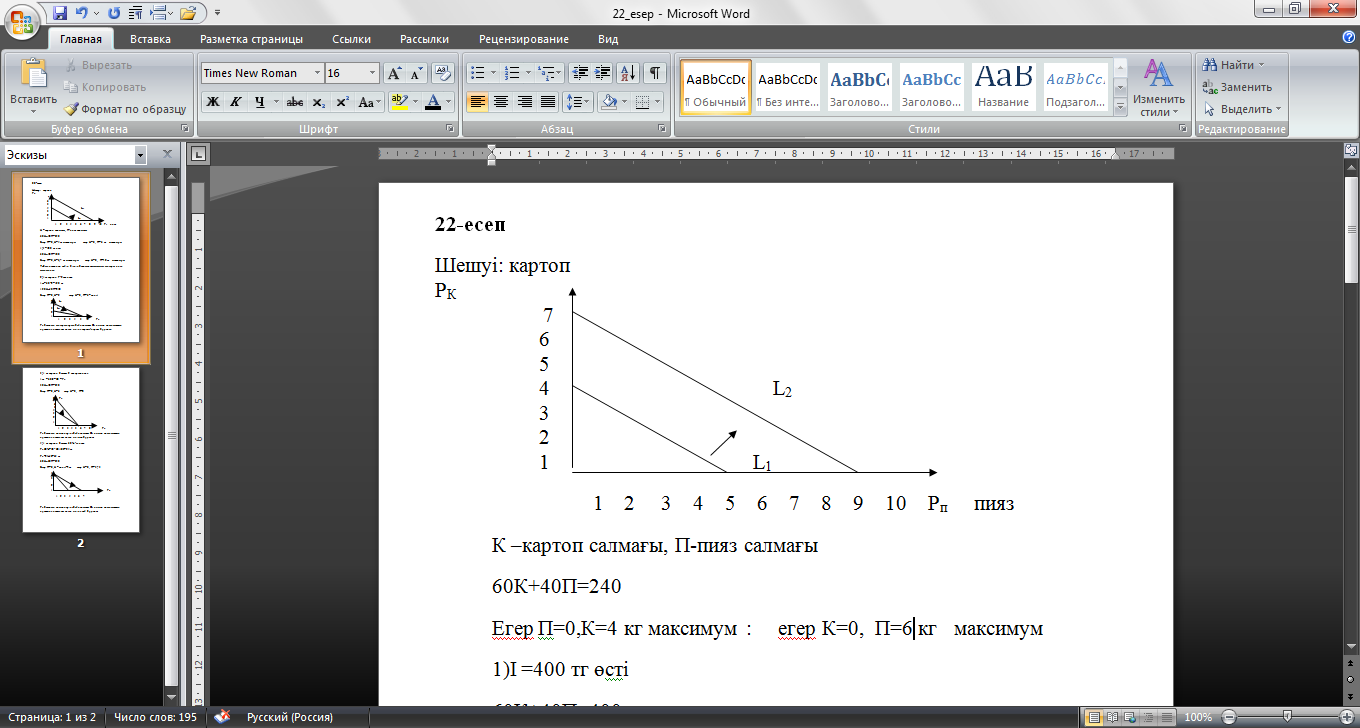This screenshot has width=1360, height=728.
Task: Click the grow font icon
Action: point(394,73)
